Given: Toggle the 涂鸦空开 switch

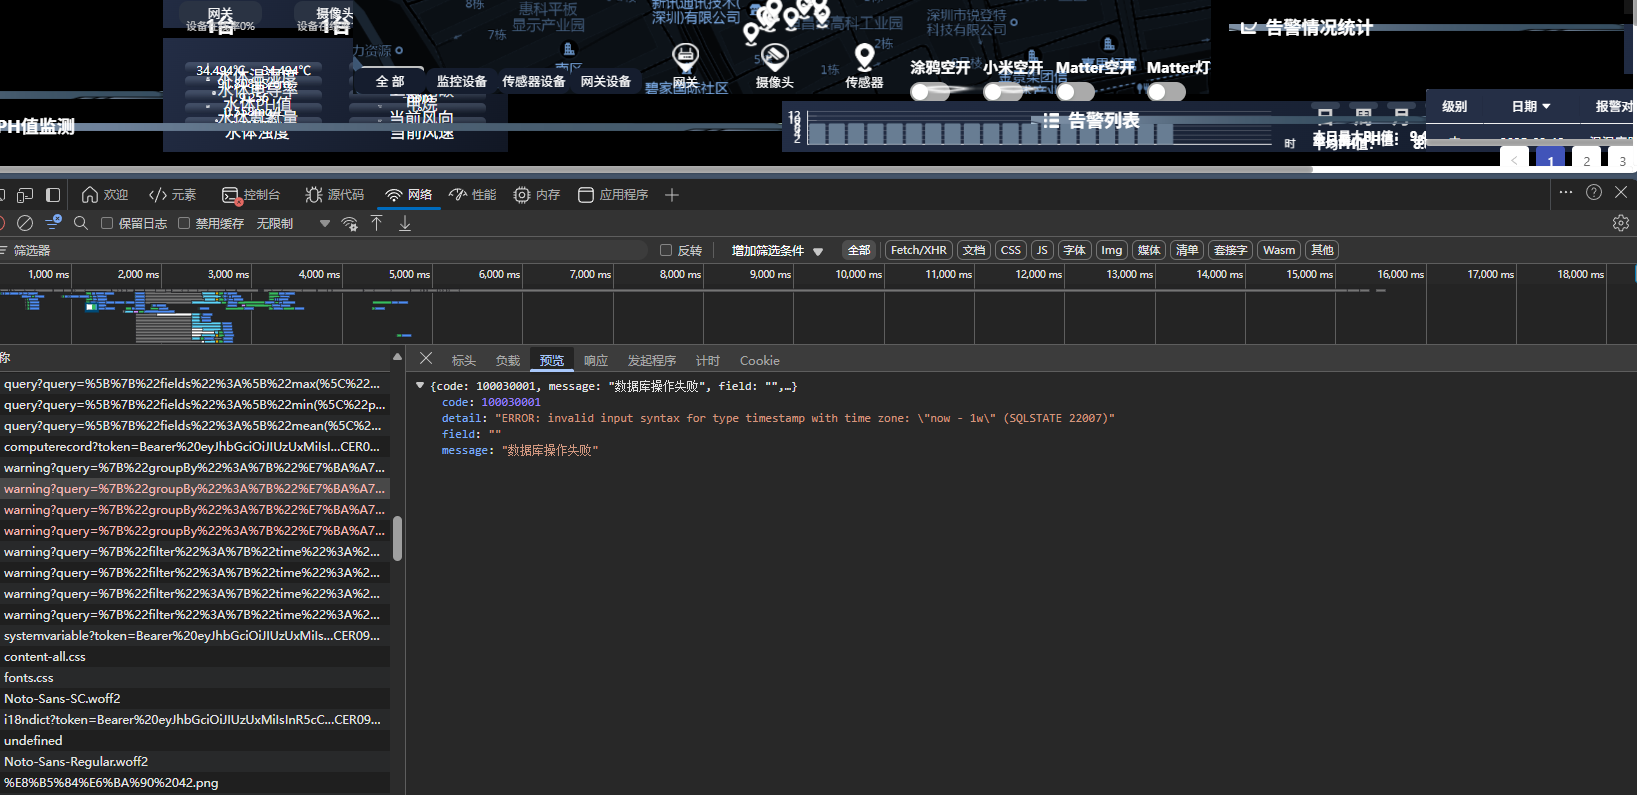Looking at the screenshot, I should (x=930, y=92).
